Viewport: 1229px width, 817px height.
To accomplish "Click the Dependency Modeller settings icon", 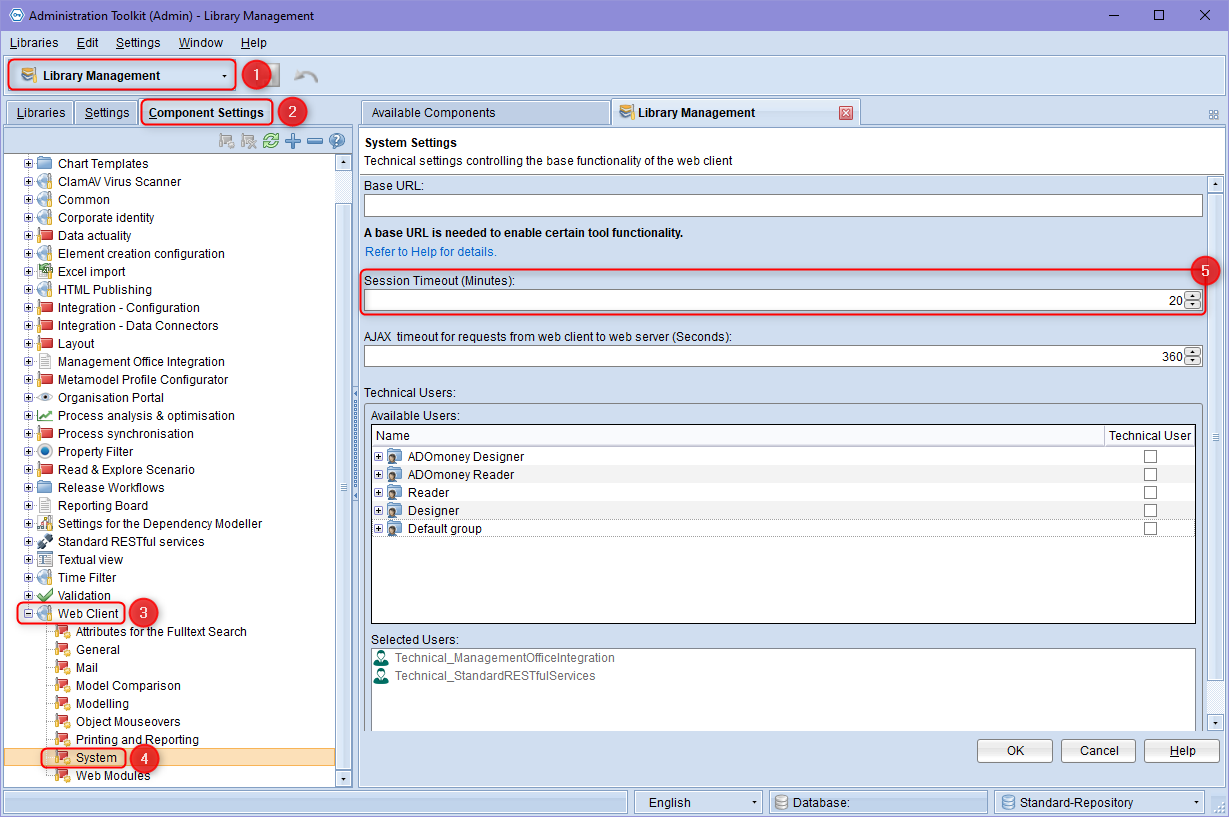I will [x=45, y=524].
